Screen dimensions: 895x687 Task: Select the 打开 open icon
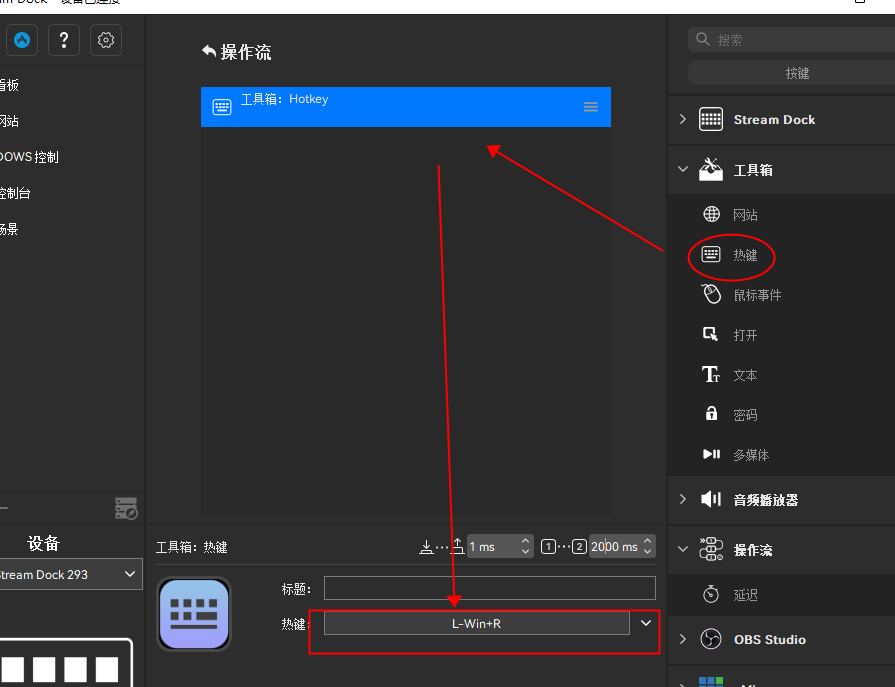(x=711, y=334)
